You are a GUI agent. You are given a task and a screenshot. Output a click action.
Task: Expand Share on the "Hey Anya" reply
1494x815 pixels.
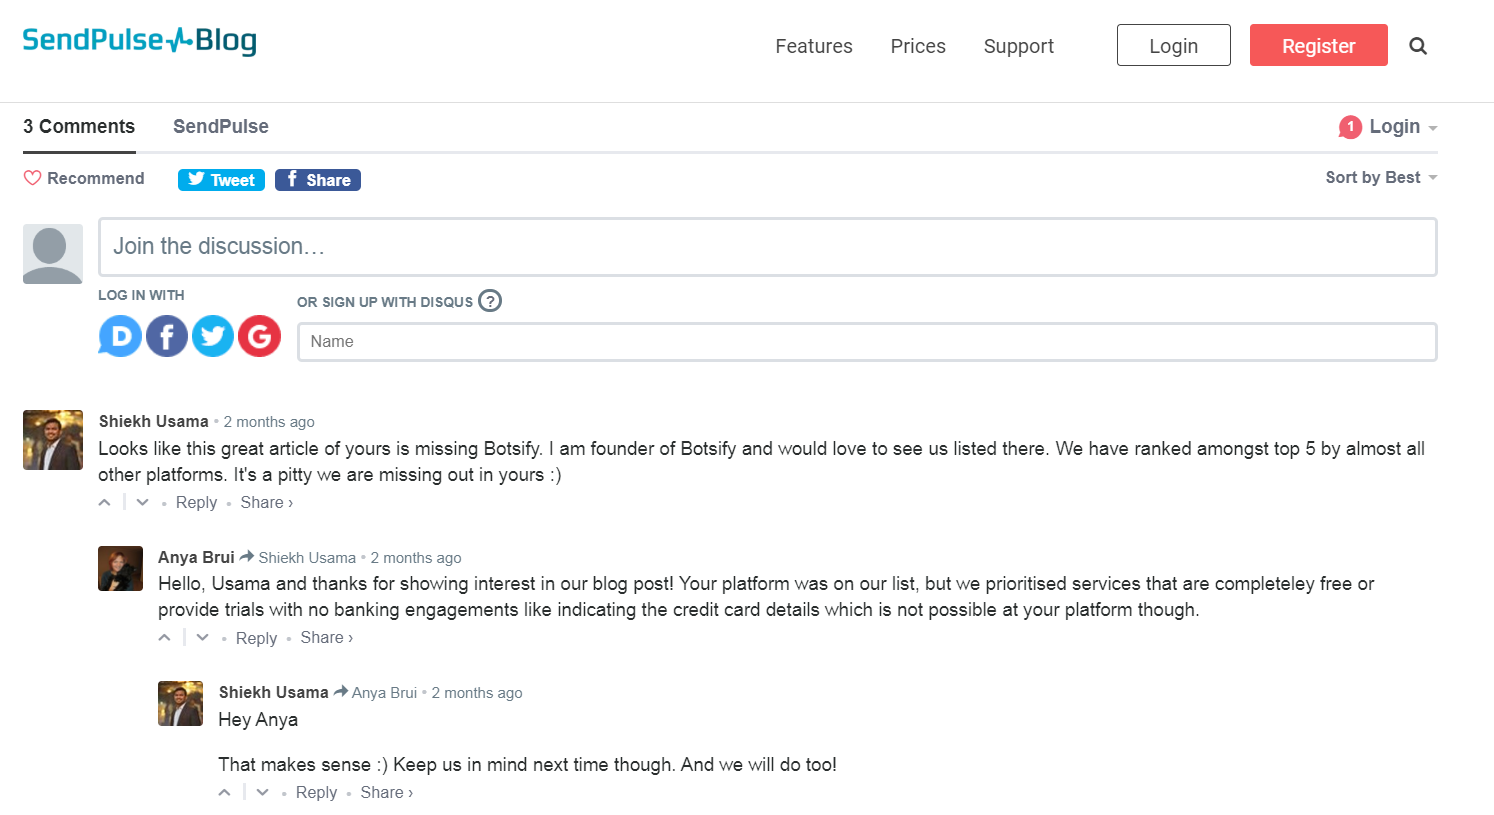click(x=386, y=792)
